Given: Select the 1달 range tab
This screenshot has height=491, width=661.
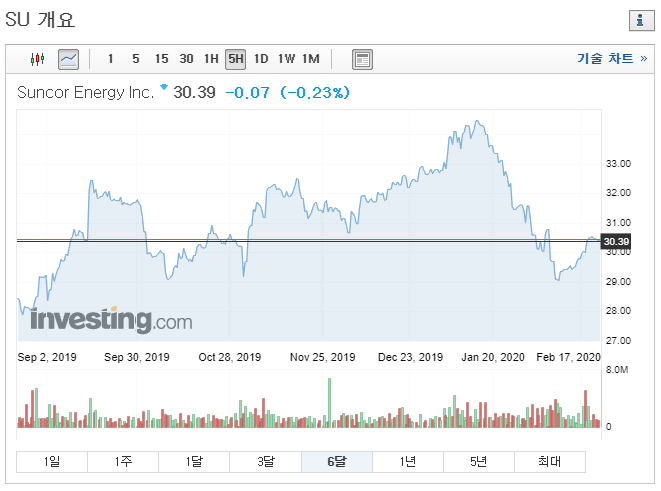Looking at the screenshot, I should pyautogui.click(x=194, y=461).
